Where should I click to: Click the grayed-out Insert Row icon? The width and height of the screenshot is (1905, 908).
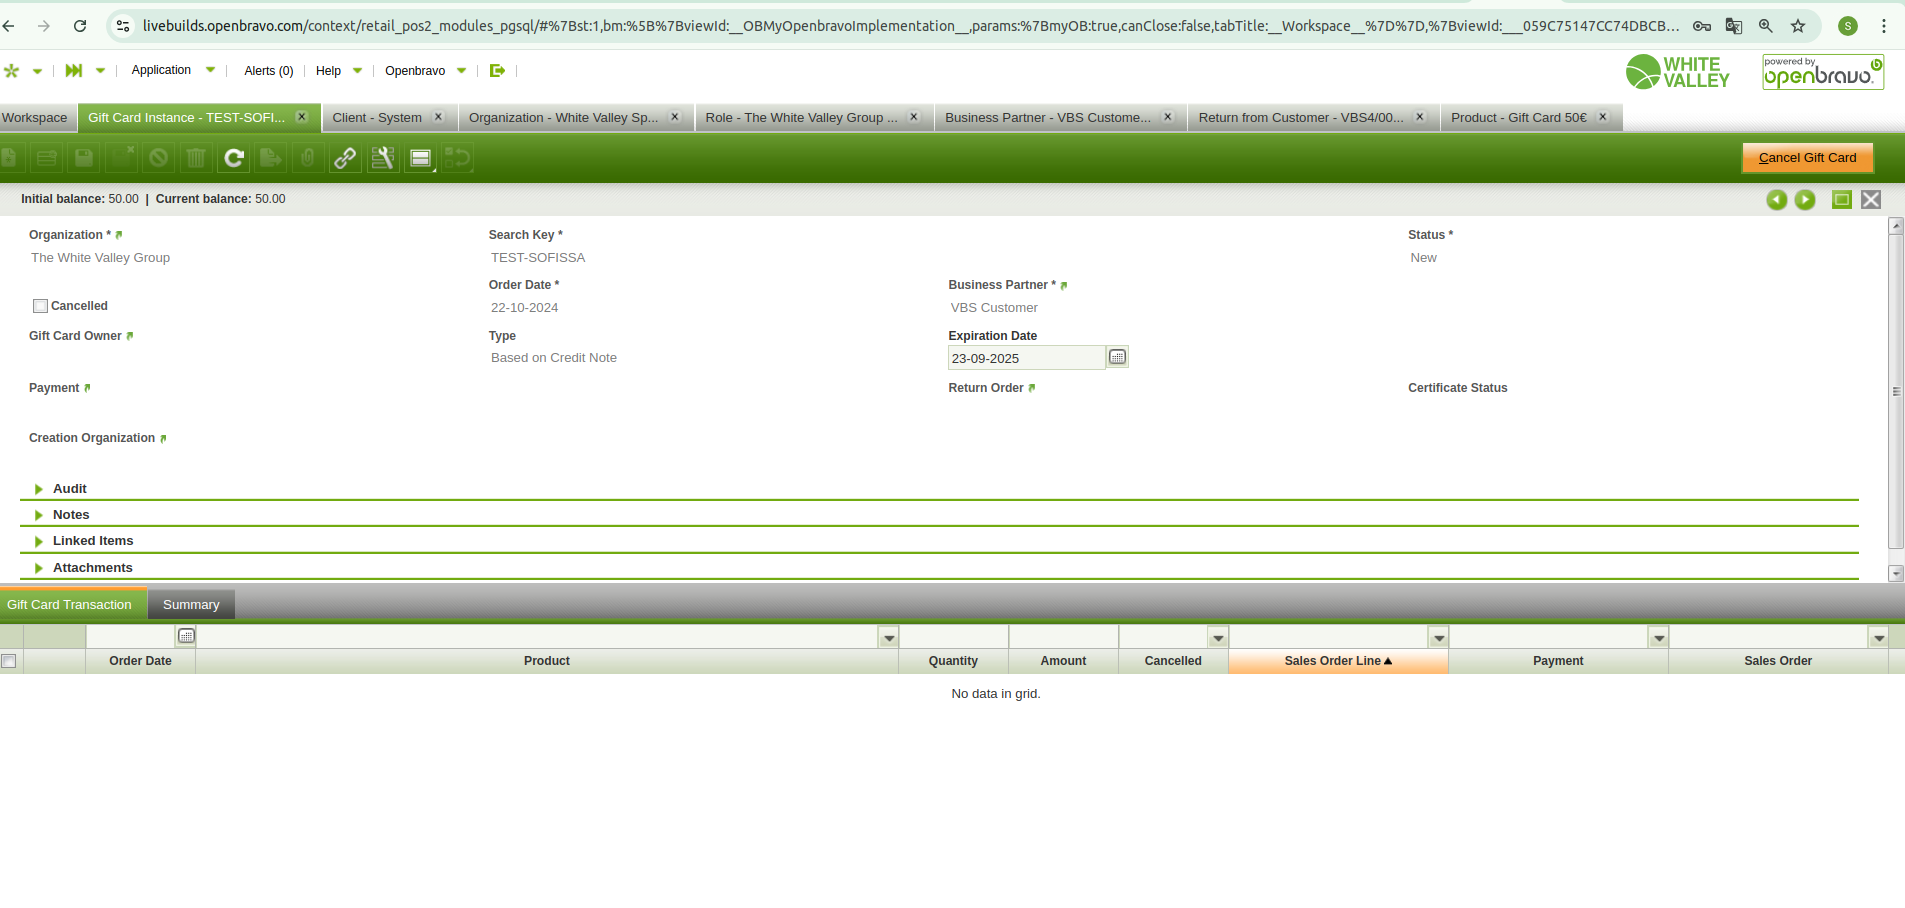[x=46, y=158]
